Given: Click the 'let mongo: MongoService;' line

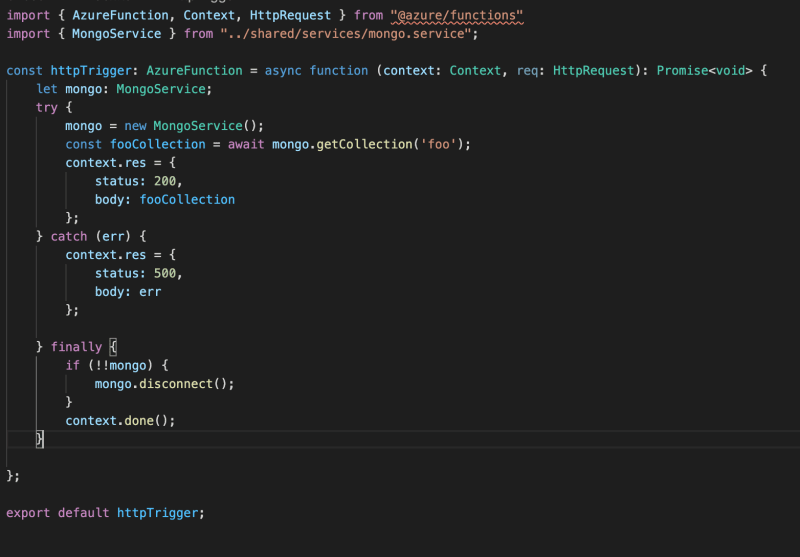Looking at the screenshot, I should (124, 89).
